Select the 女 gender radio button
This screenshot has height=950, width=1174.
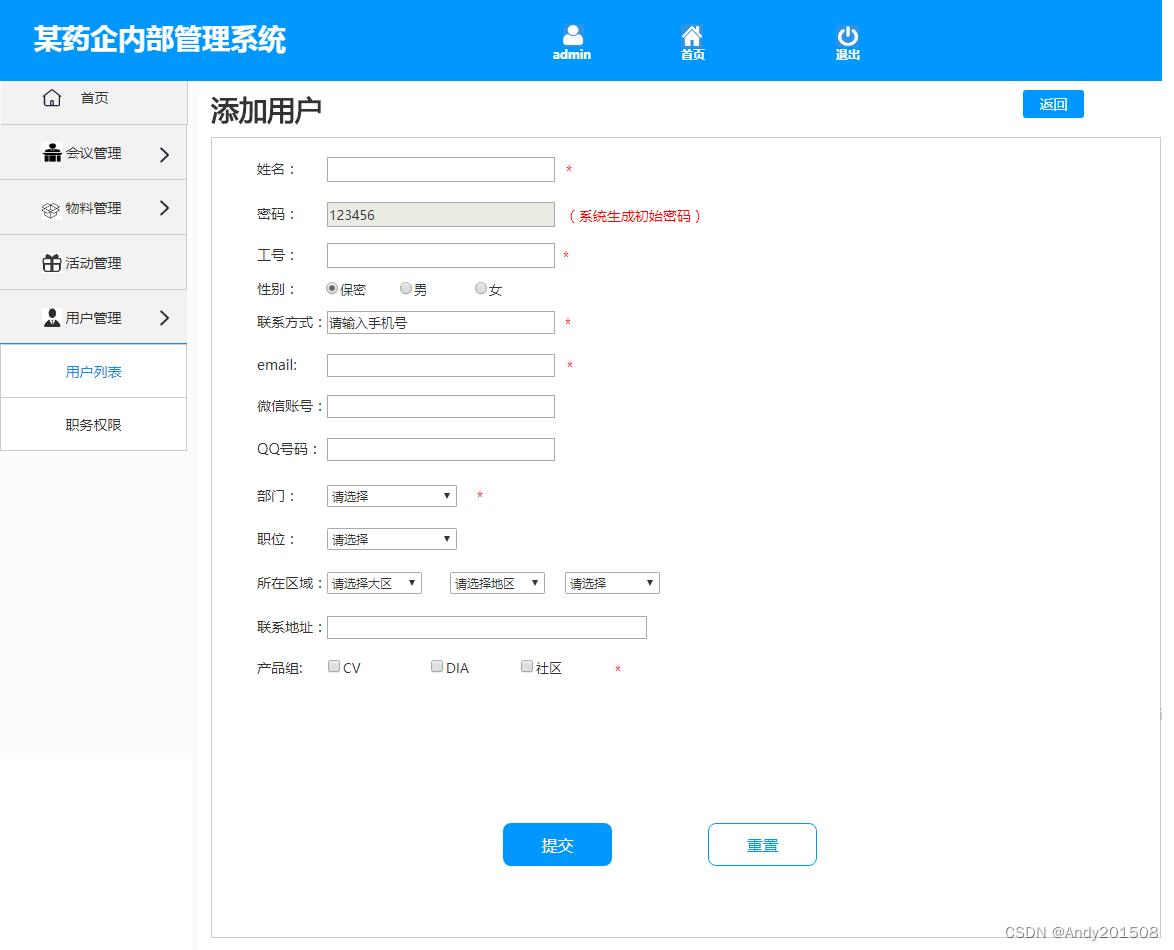481,288
